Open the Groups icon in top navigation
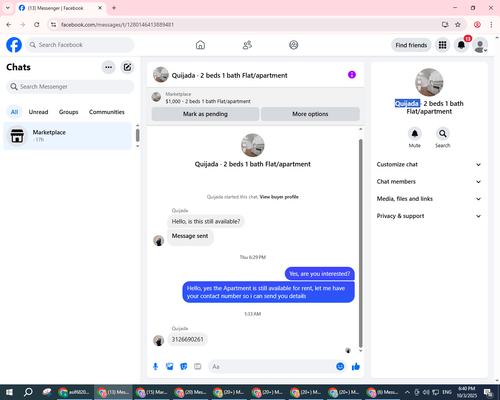Screen dimensions: 500x400 pyautogui.click(x=294, y=45)
